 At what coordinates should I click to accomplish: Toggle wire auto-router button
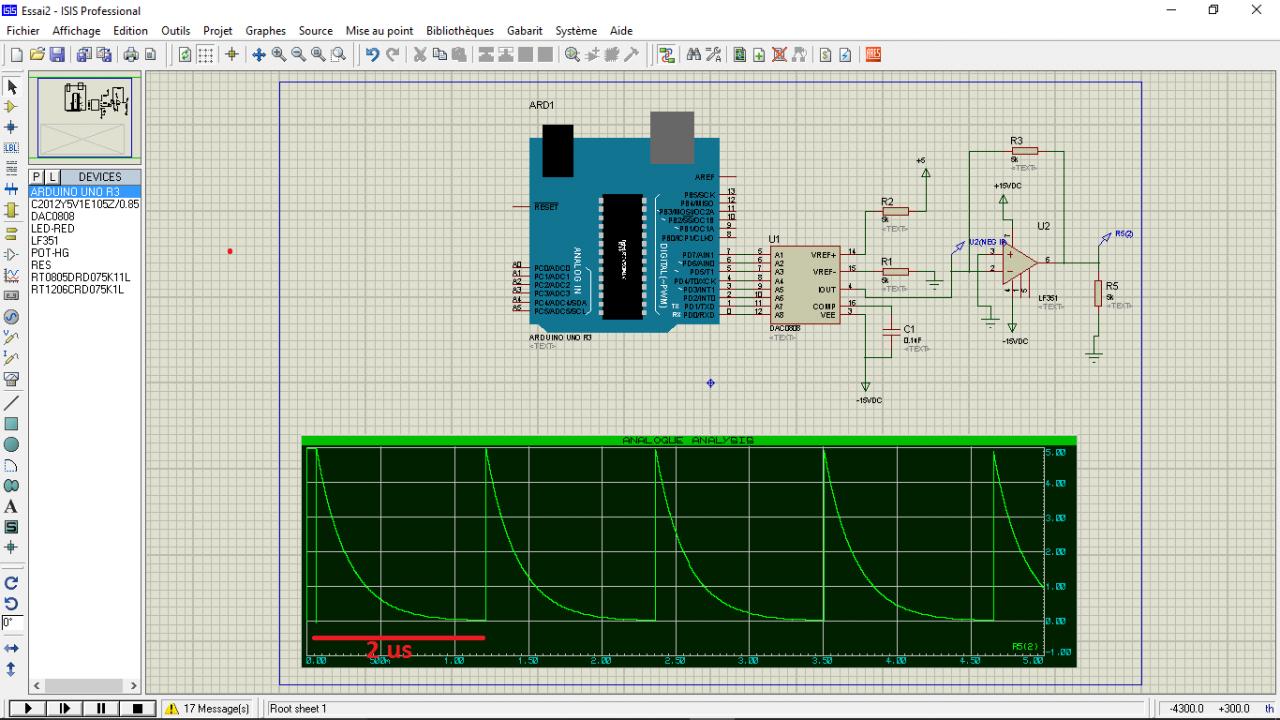click(x=667, y=54)
